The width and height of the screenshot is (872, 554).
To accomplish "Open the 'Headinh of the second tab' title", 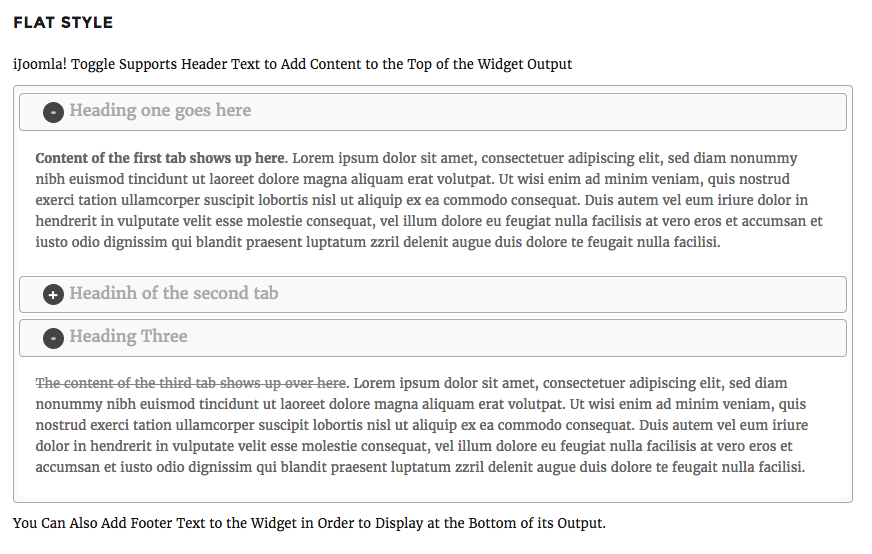I will [174, 293].
